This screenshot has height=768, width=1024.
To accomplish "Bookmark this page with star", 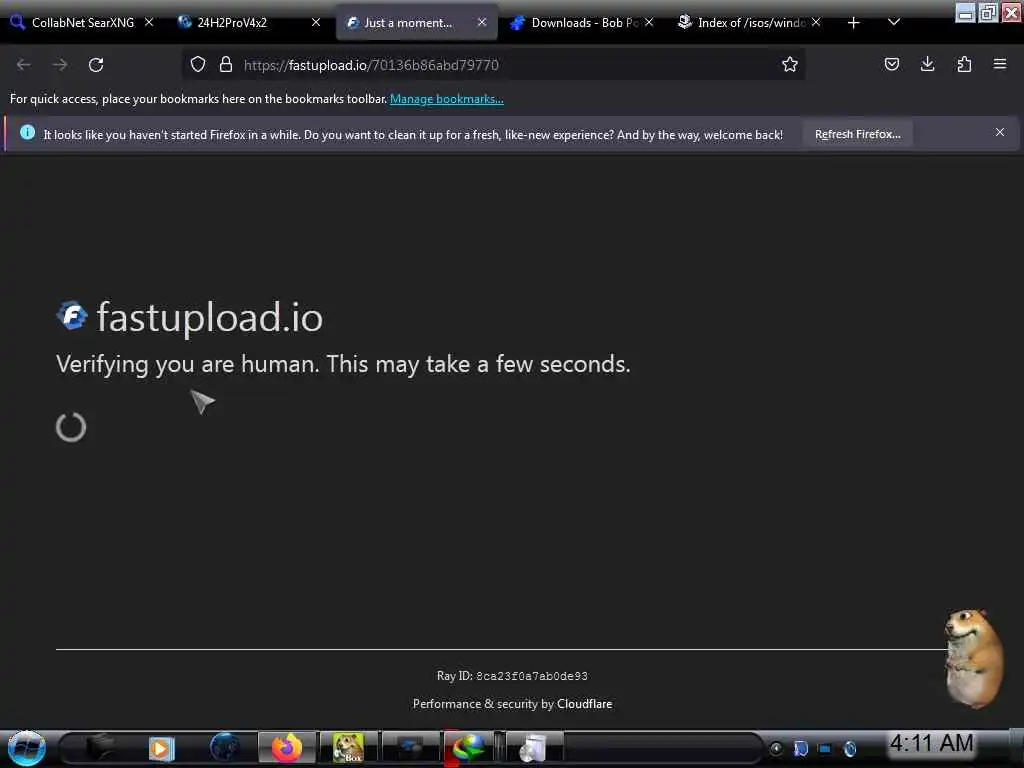I will pos(790,65).
